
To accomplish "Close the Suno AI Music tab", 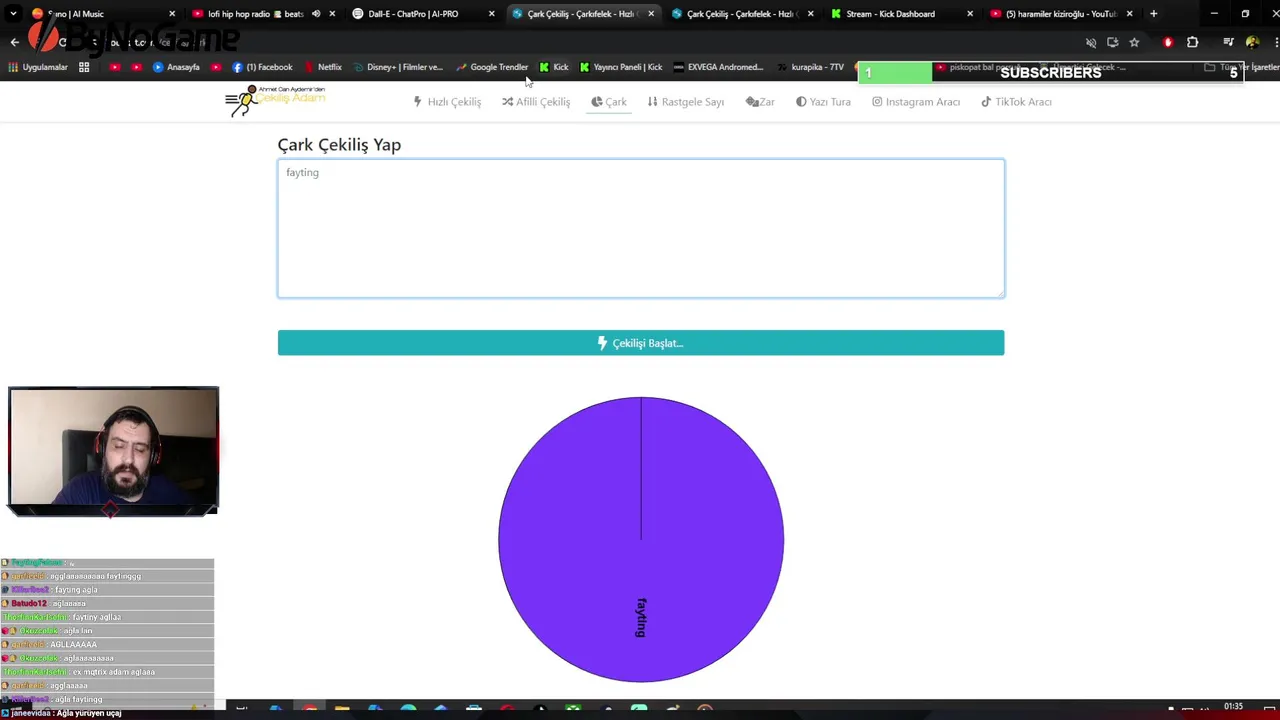I will click(172, 14).
